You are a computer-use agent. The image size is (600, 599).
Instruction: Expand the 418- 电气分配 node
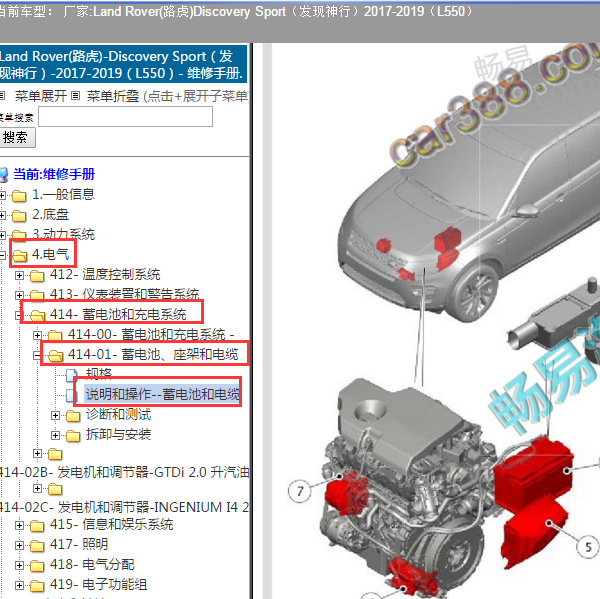tap(19, 565)
